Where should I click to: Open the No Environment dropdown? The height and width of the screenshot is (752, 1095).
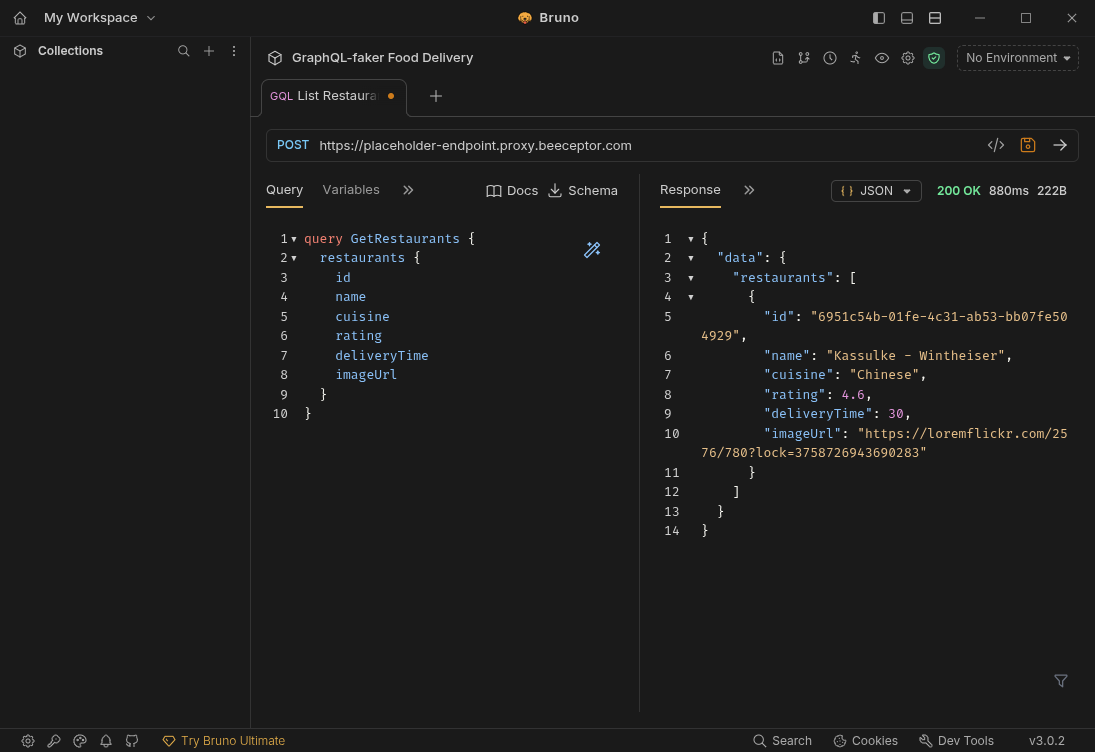coord(1017,58)
